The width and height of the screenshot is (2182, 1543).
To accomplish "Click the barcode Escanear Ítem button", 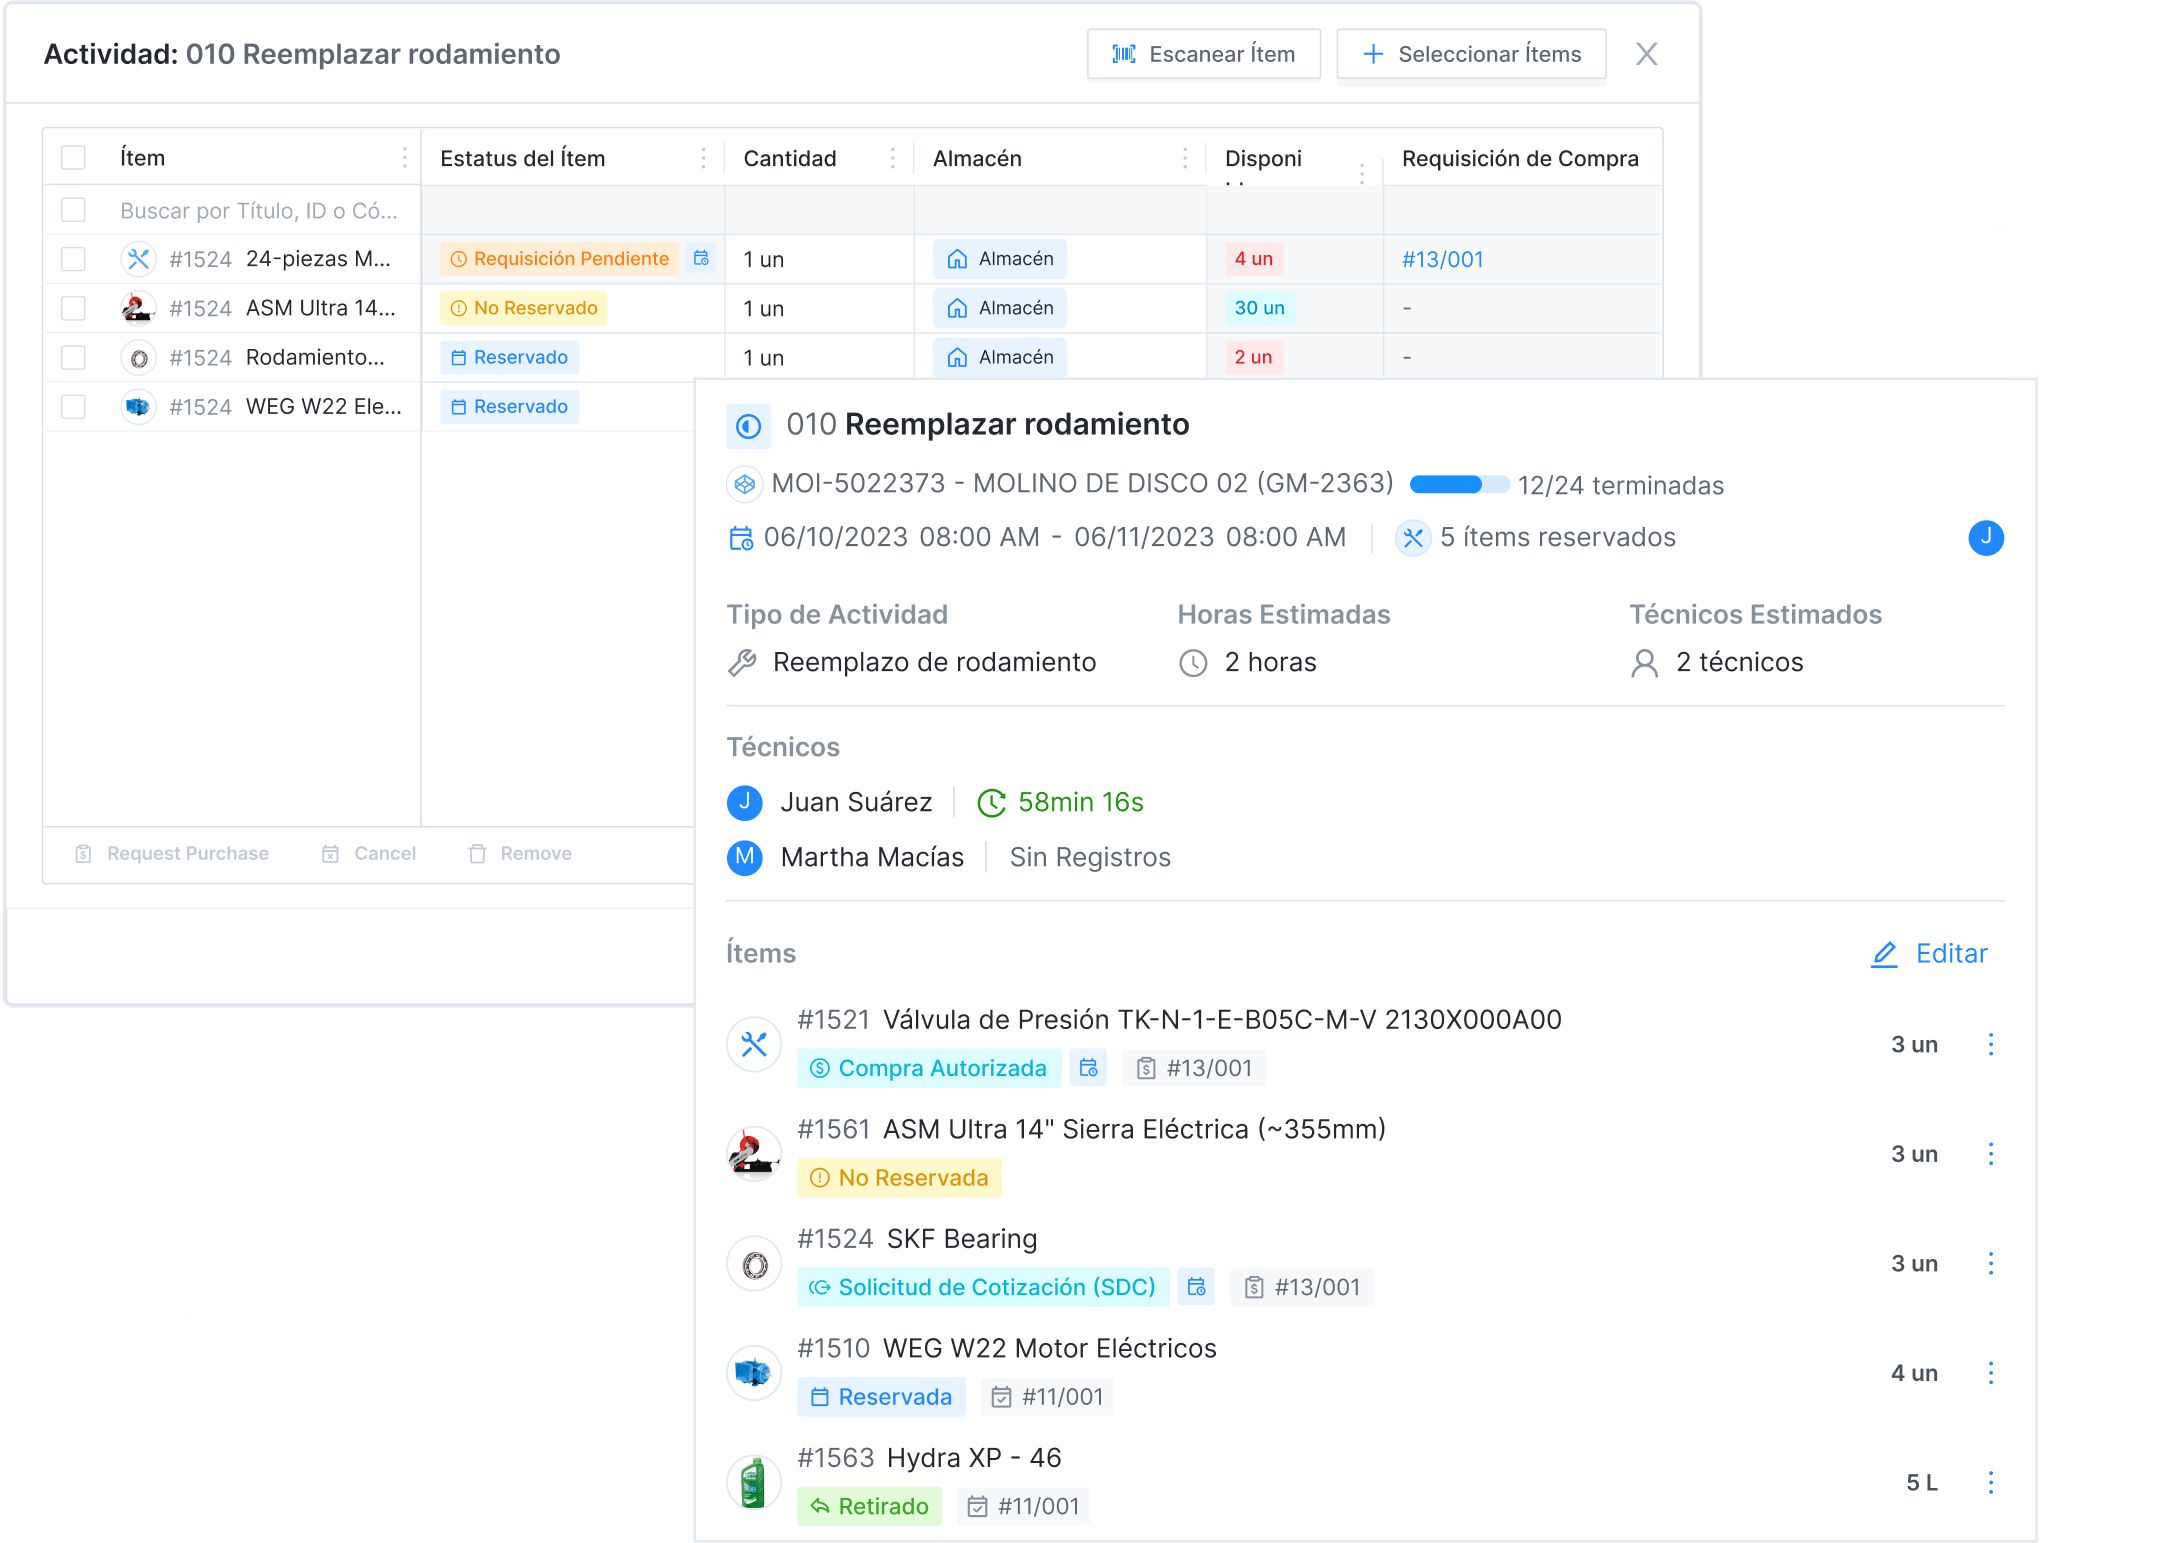I will pos(1203,54).
